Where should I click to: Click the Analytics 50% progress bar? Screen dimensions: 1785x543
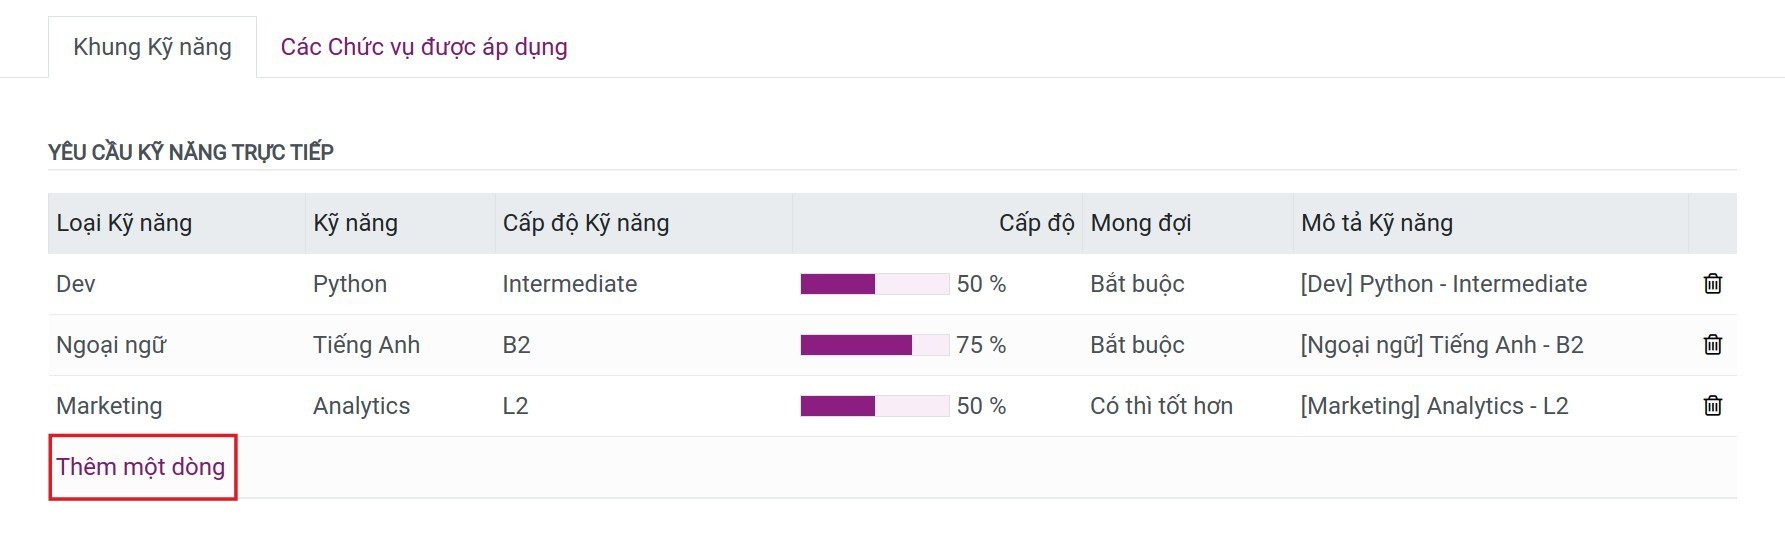(x=874, y=406)
